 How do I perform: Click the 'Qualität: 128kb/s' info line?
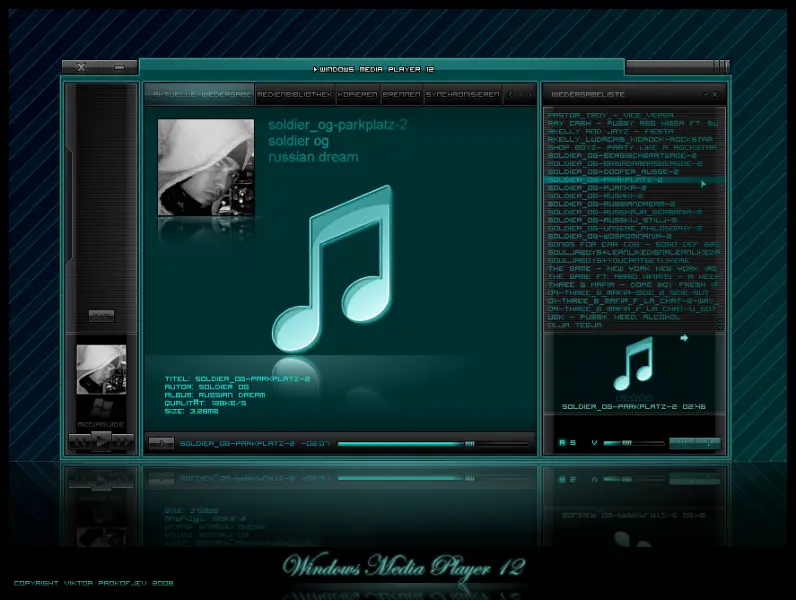coord(206,403)
